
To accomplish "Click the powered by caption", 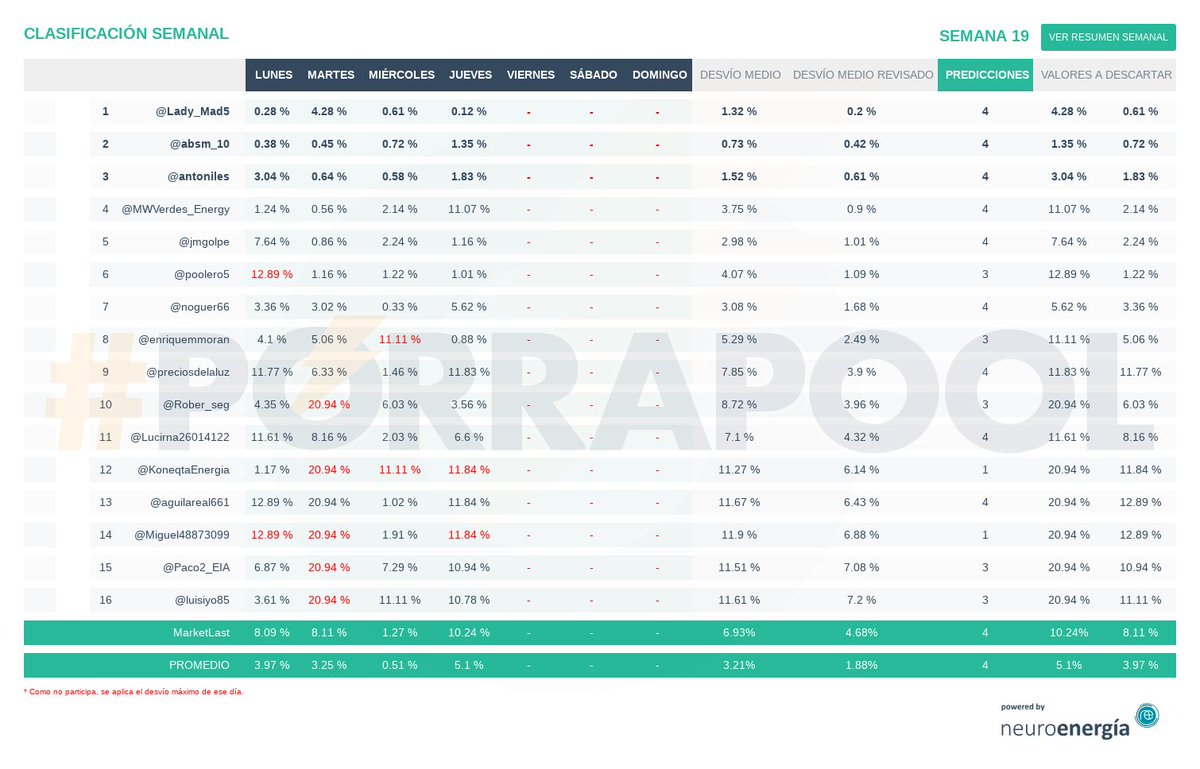I will (1023, 707).
